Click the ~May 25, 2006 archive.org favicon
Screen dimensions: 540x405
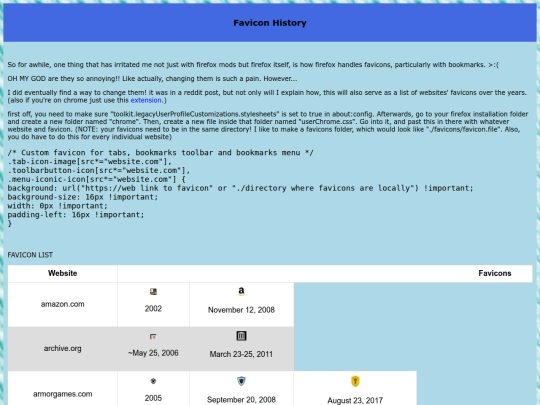153,336
